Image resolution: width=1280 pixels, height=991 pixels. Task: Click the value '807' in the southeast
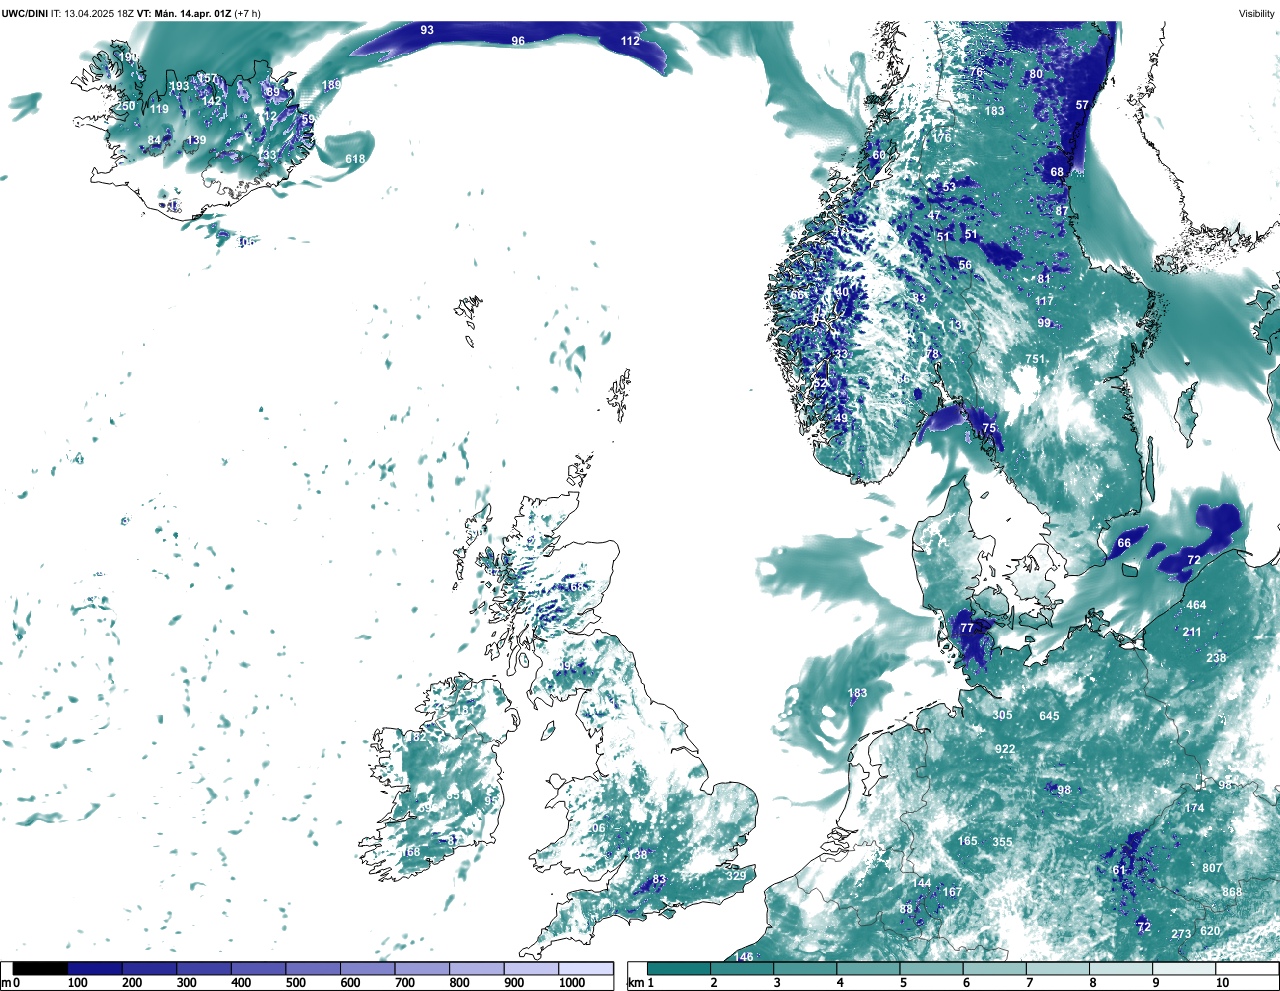(1213, 868)
